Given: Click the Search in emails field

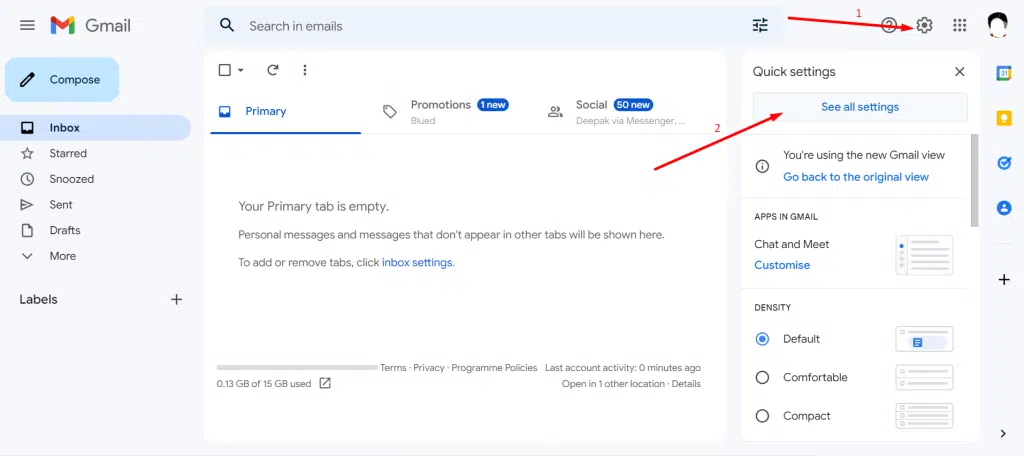Looking at the screenshot, I should [493, 25].
